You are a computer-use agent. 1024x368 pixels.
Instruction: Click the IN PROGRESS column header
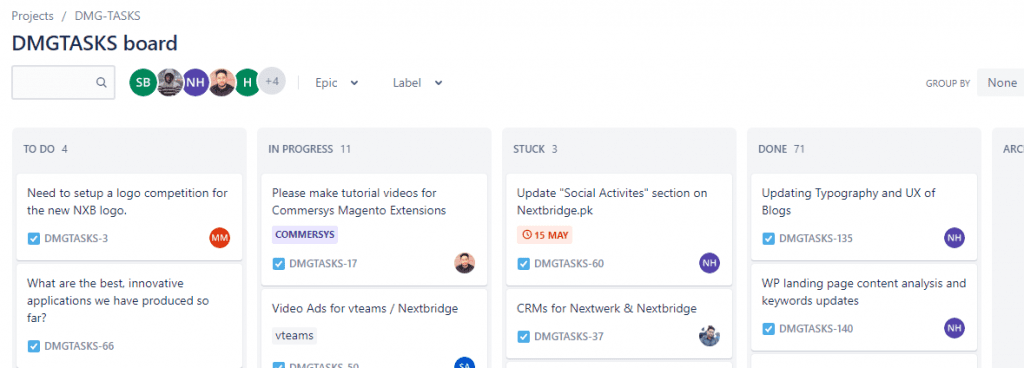pos(310,149)
